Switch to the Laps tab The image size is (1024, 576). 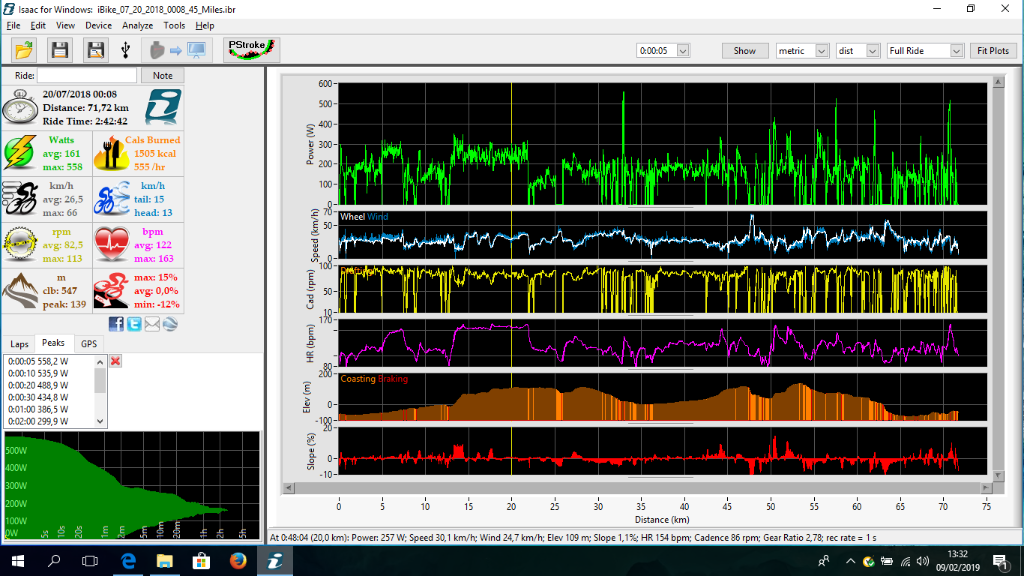(19, 343)
